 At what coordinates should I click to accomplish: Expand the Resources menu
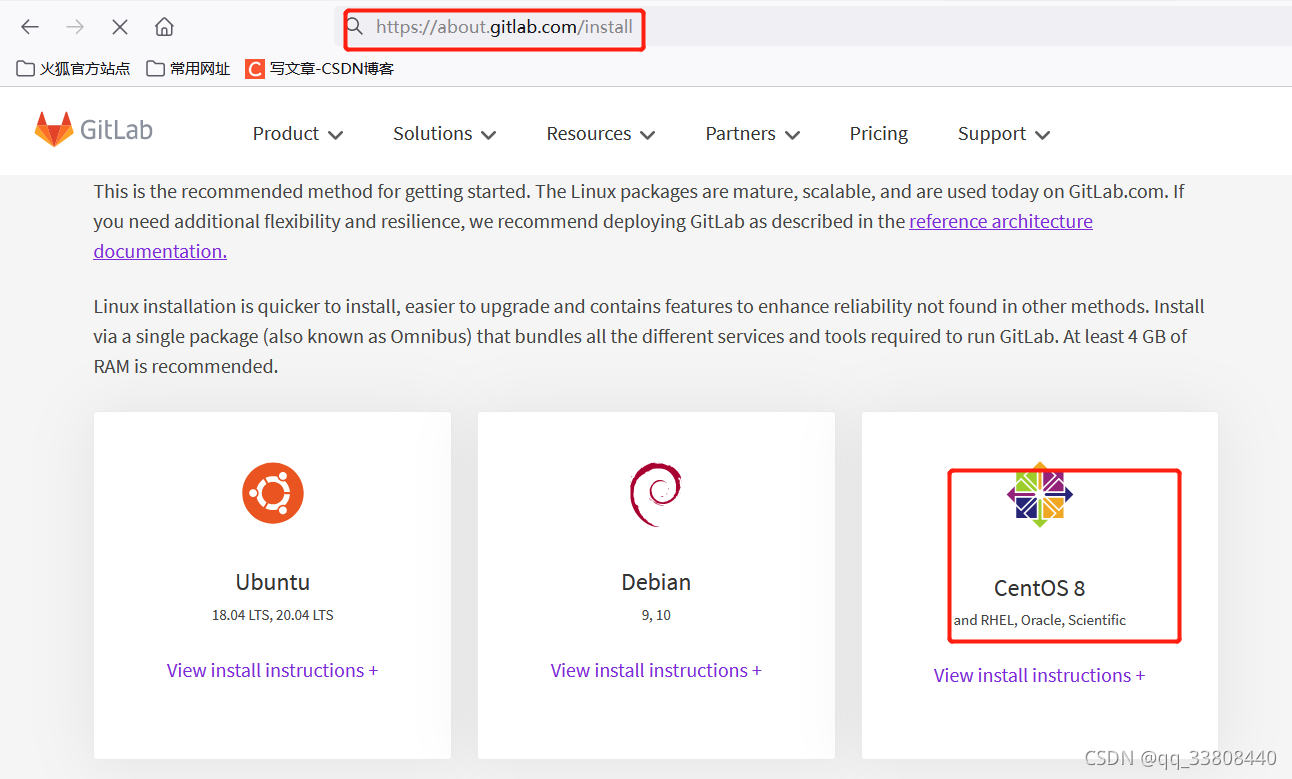601,134
